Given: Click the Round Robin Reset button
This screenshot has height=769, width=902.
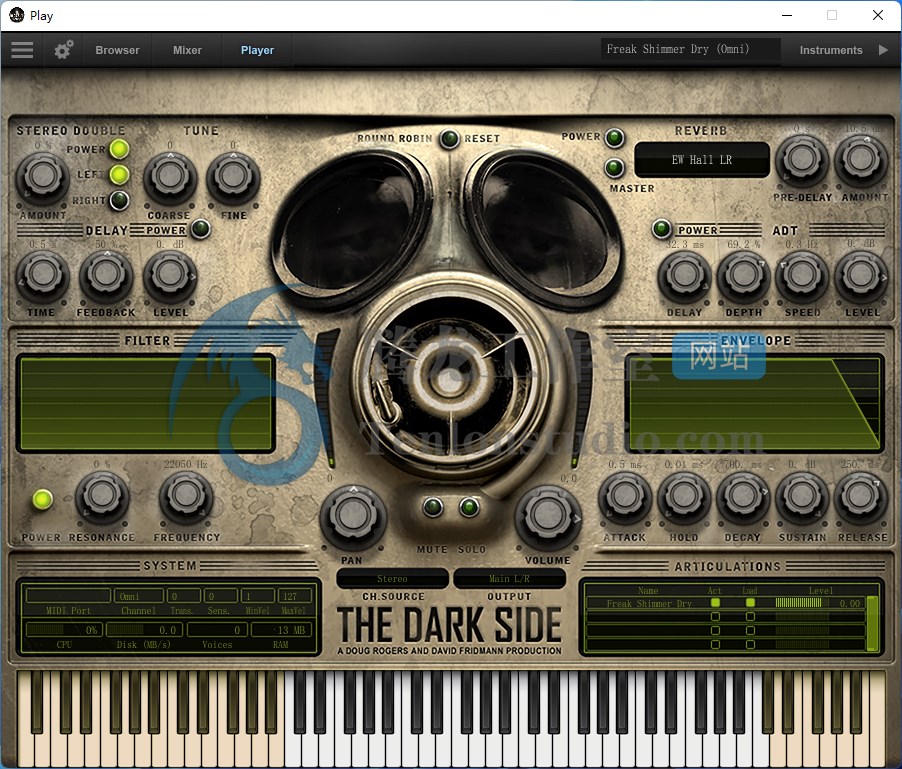Looking at the screenshot, I should (449, 139).
